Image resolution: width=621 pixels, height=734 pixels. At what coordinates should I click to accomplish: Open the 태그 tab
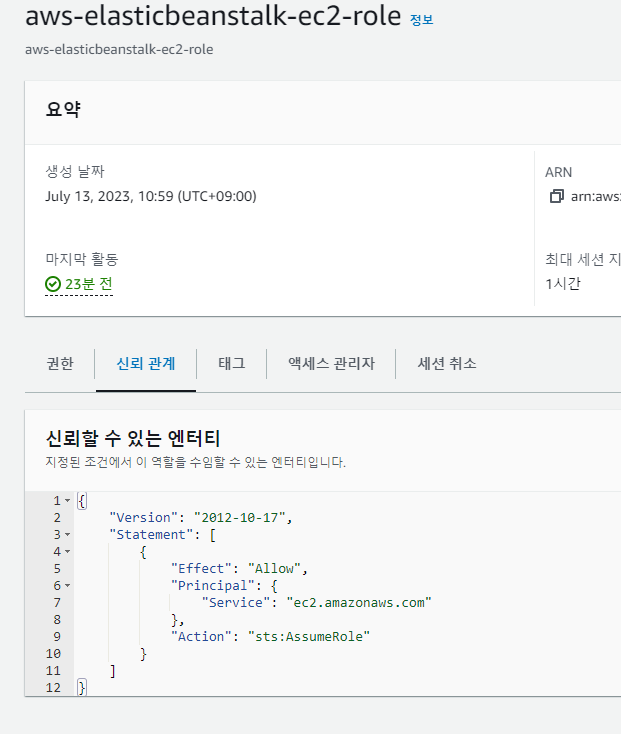coord(232,363)
